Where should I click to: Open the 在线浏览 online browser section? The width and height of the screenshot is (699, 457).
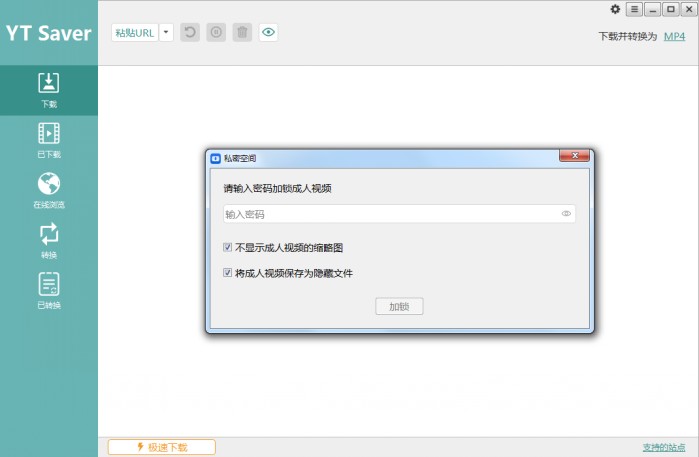[49, 191]
